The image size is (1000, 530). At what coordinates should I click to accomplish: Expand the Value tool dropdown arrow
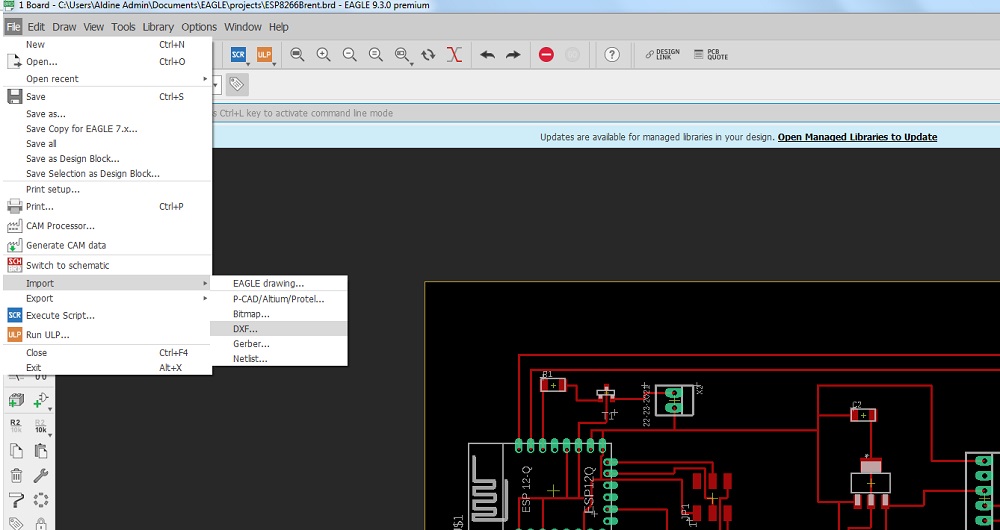pyautogui.click(x=50, y=435)
